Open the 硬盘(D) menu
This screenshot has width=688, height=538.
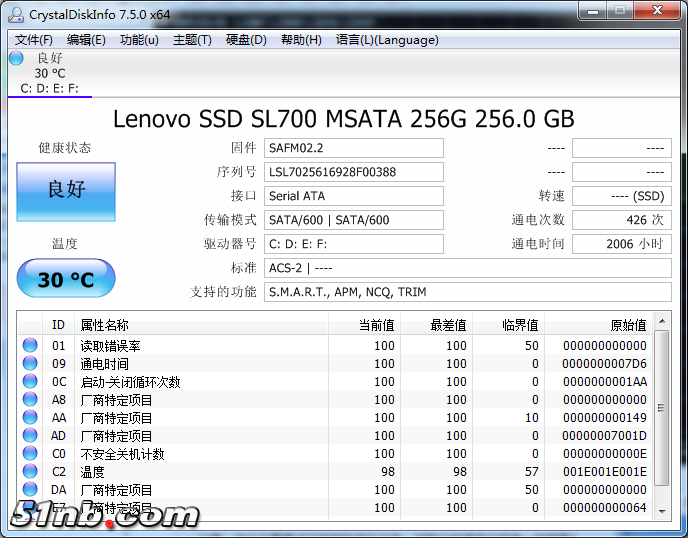(x=246, y=40)
